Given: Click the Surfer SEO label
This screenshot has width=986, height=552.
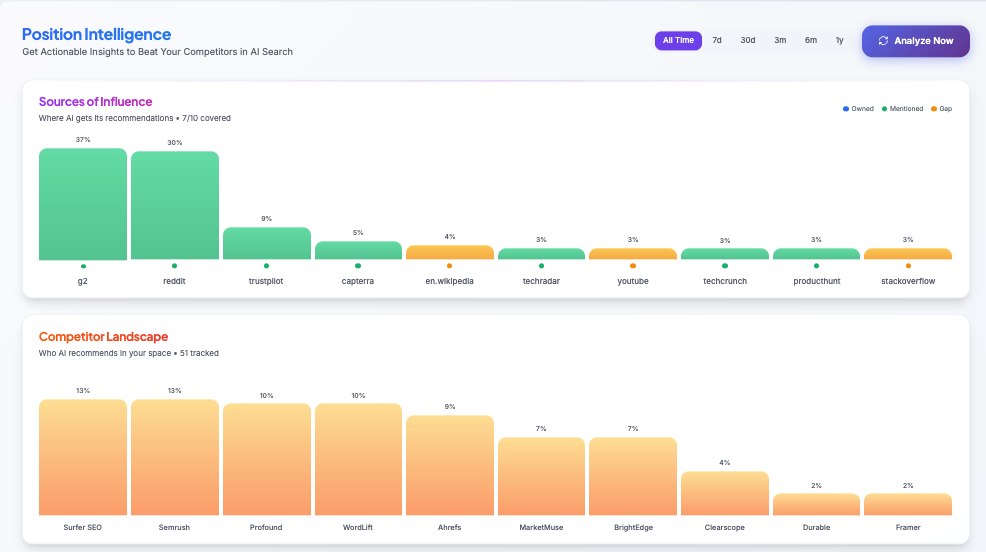Looking at the screenshot, I should click(82, 527).
